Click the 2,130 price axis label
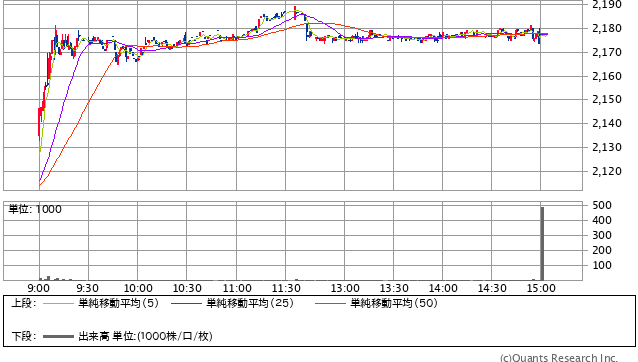638x362 pixels. click(607, 147)
